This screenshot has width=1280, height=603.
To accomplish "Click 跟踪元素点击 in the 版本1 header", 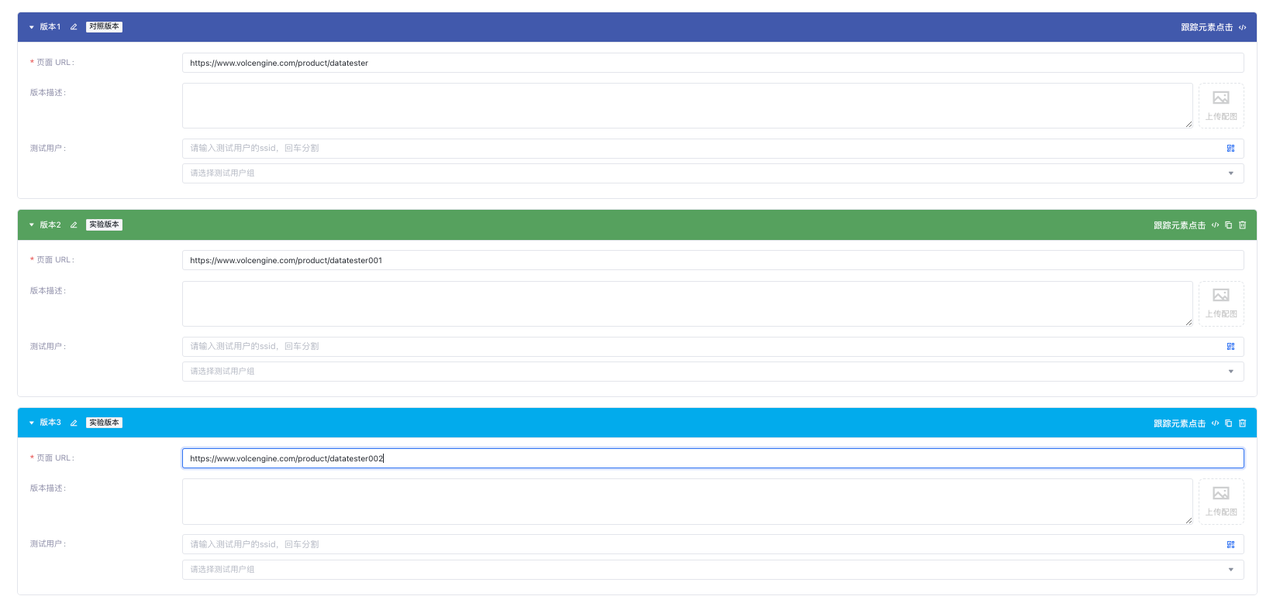I will click(1207, 27).
